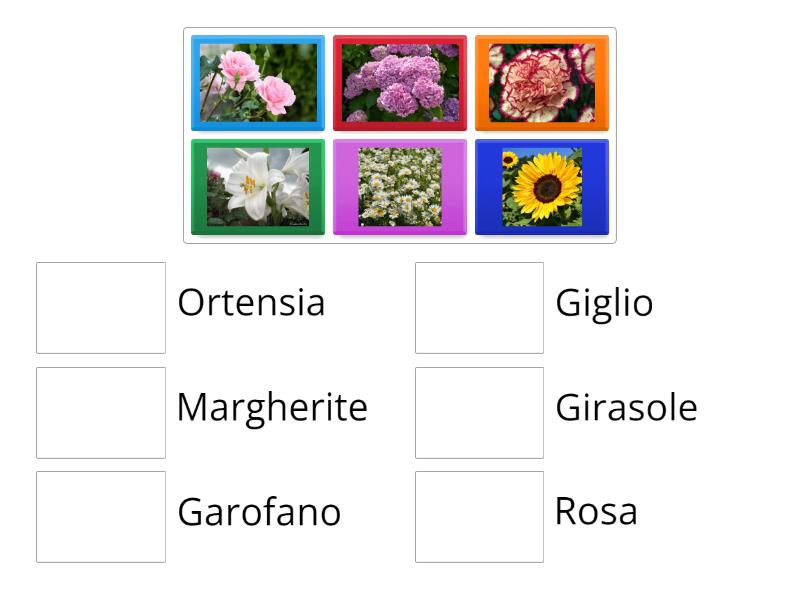
Task: Select the daisies field image tile
Action: [400, 187]
